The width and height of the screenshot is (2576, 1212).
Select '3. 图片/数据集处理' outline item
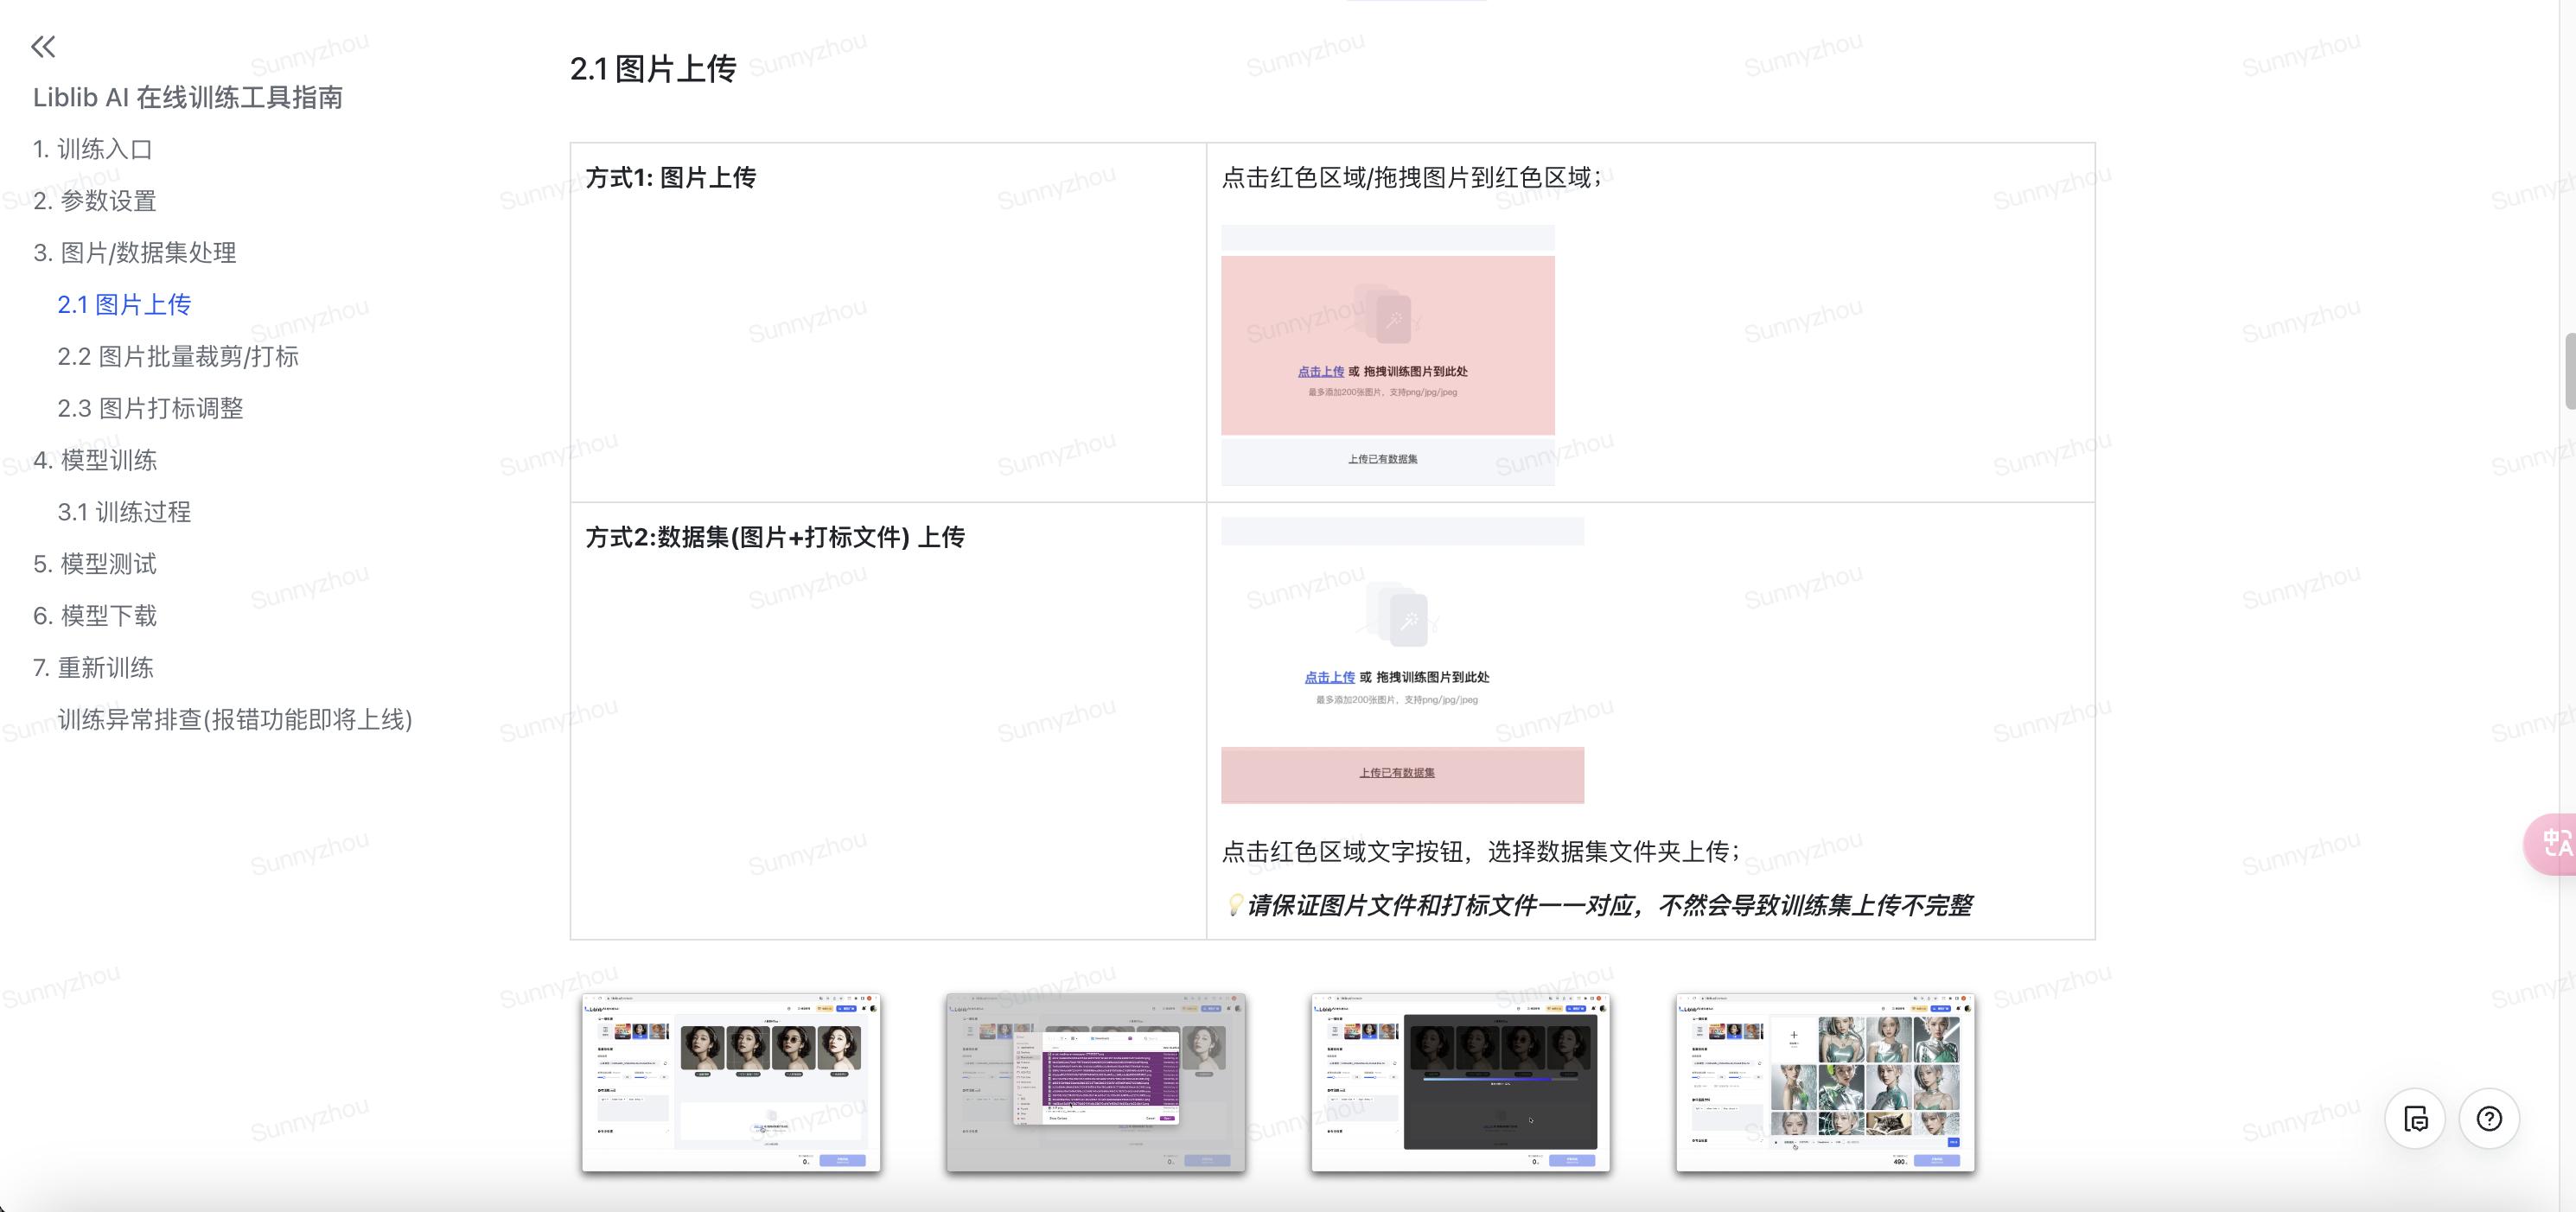pos(135,253)
